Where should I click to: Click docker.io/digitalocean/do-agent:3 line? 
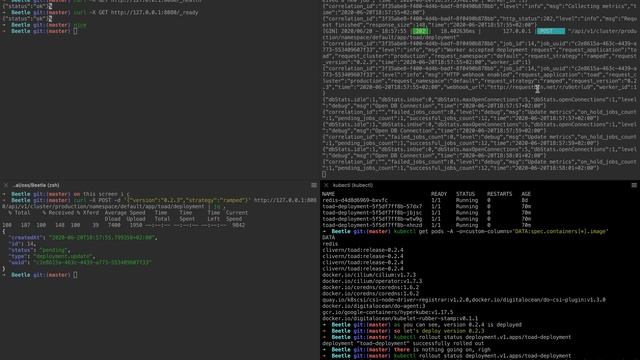(x=373, y=306)
